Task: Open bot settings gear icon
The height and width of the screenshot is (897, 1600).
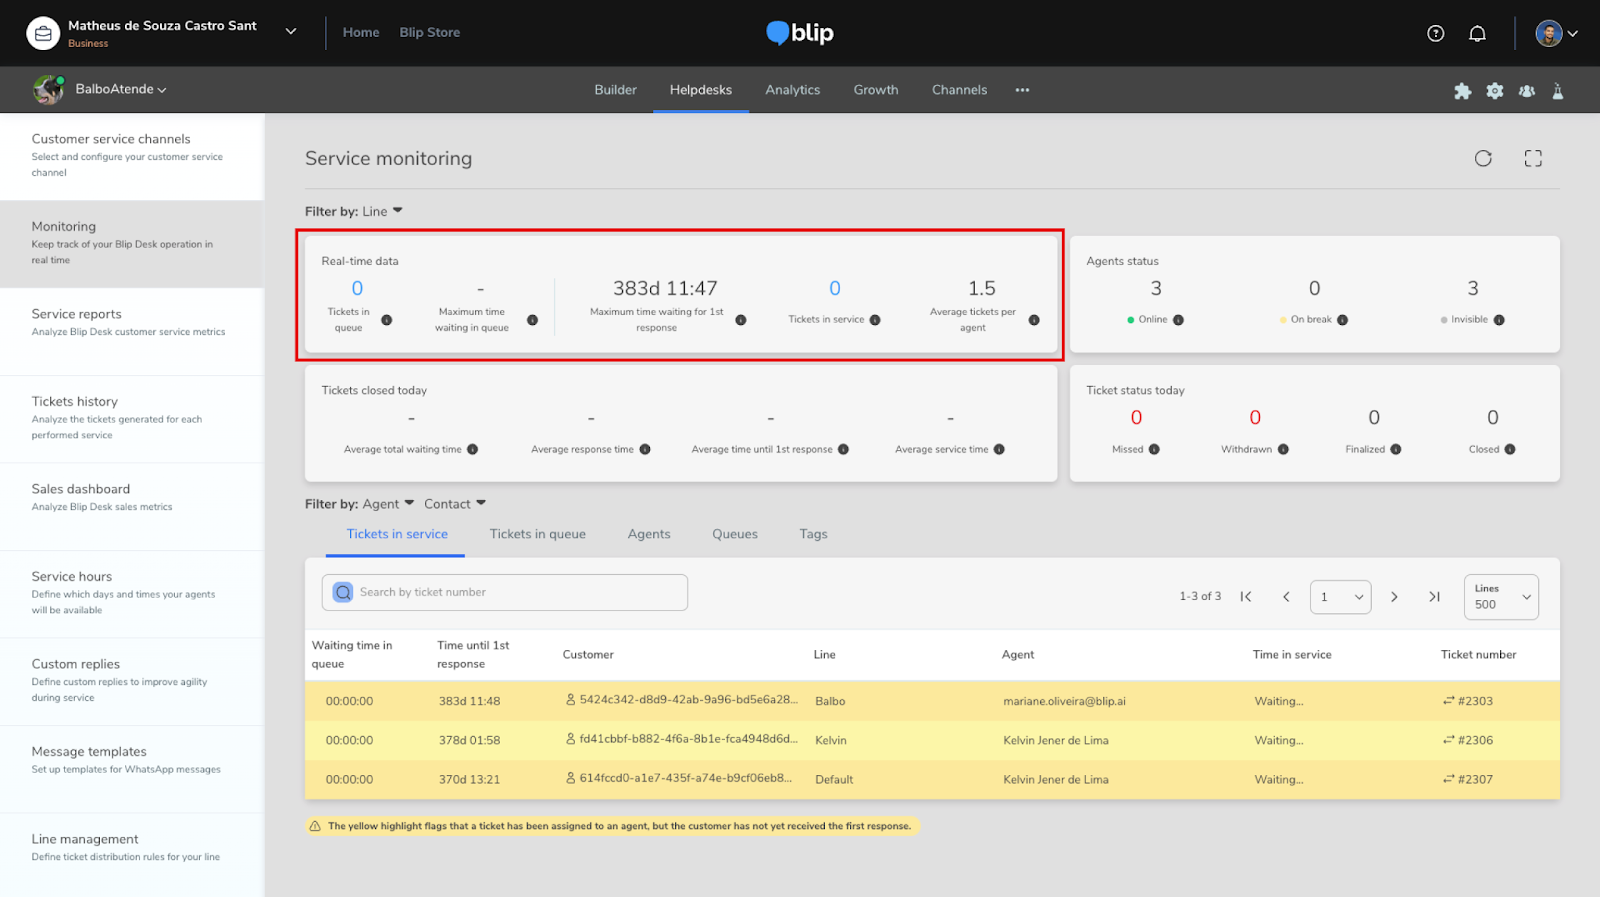Action: pyautogui.click(x=1495, y=91)
